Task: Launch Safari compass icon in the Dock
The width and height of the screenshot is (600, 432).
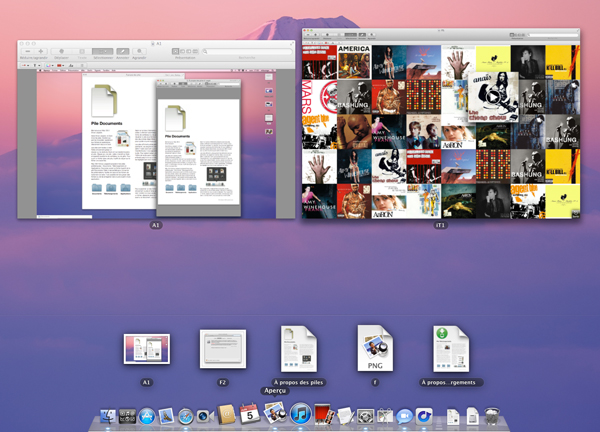Action: pos(186,416)
